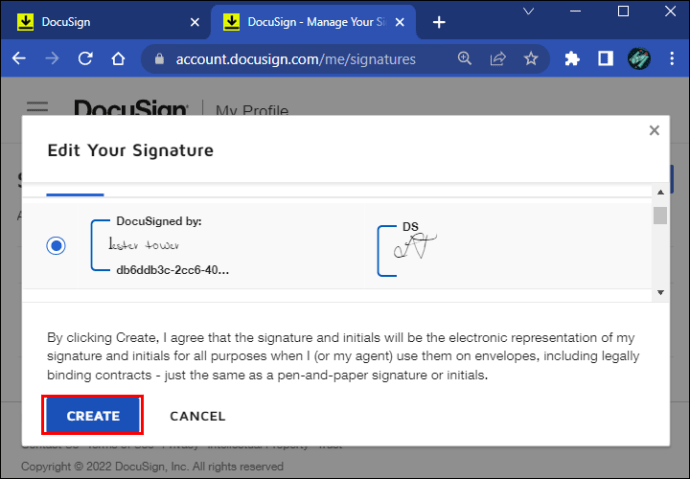The image size is (690, 479).
Task: Reload the page with the refresh icon
Action: click(85, 59)
